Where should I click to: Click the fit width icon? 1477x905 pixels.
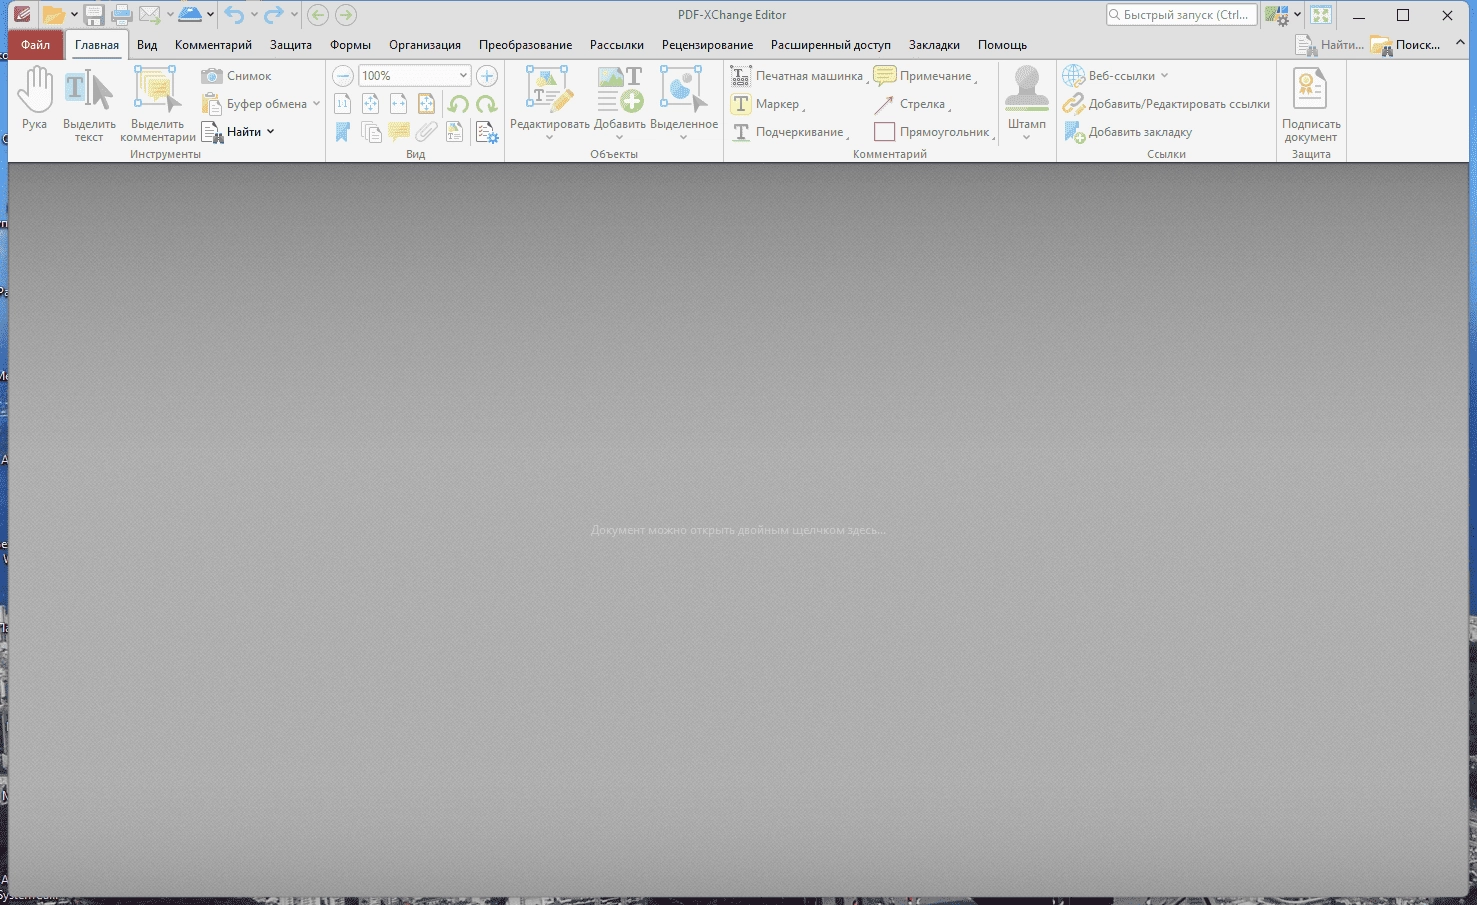[x=398, y=104]
